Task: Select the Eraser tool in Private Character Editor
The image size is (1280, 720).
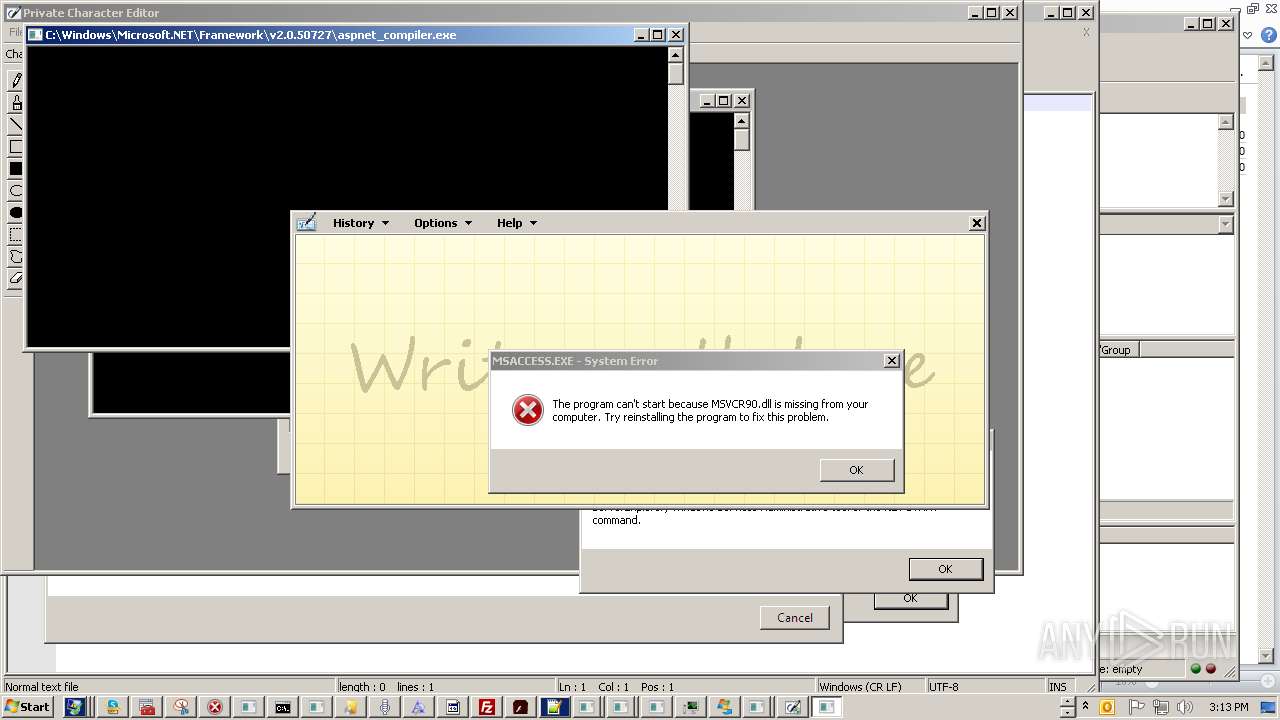Action: pos(15,279)
